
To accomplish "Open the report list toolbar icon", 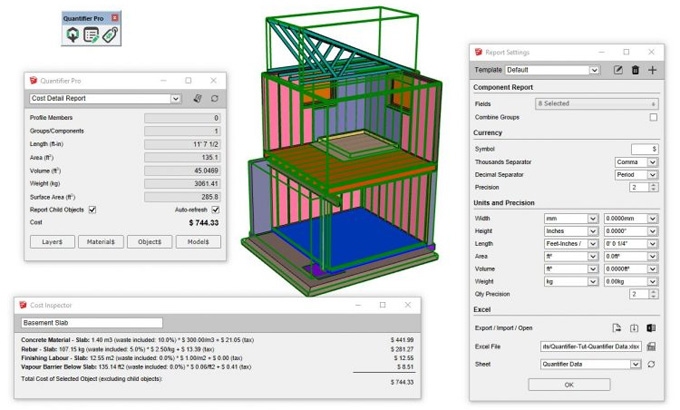I will [x=91, y=34].
